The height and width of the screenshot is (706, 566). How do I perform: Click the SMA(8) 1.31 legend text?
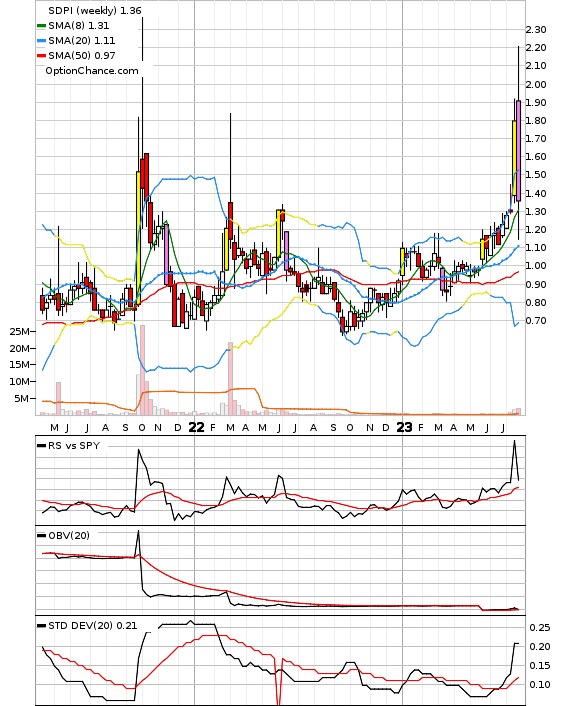tap(78, 26)
